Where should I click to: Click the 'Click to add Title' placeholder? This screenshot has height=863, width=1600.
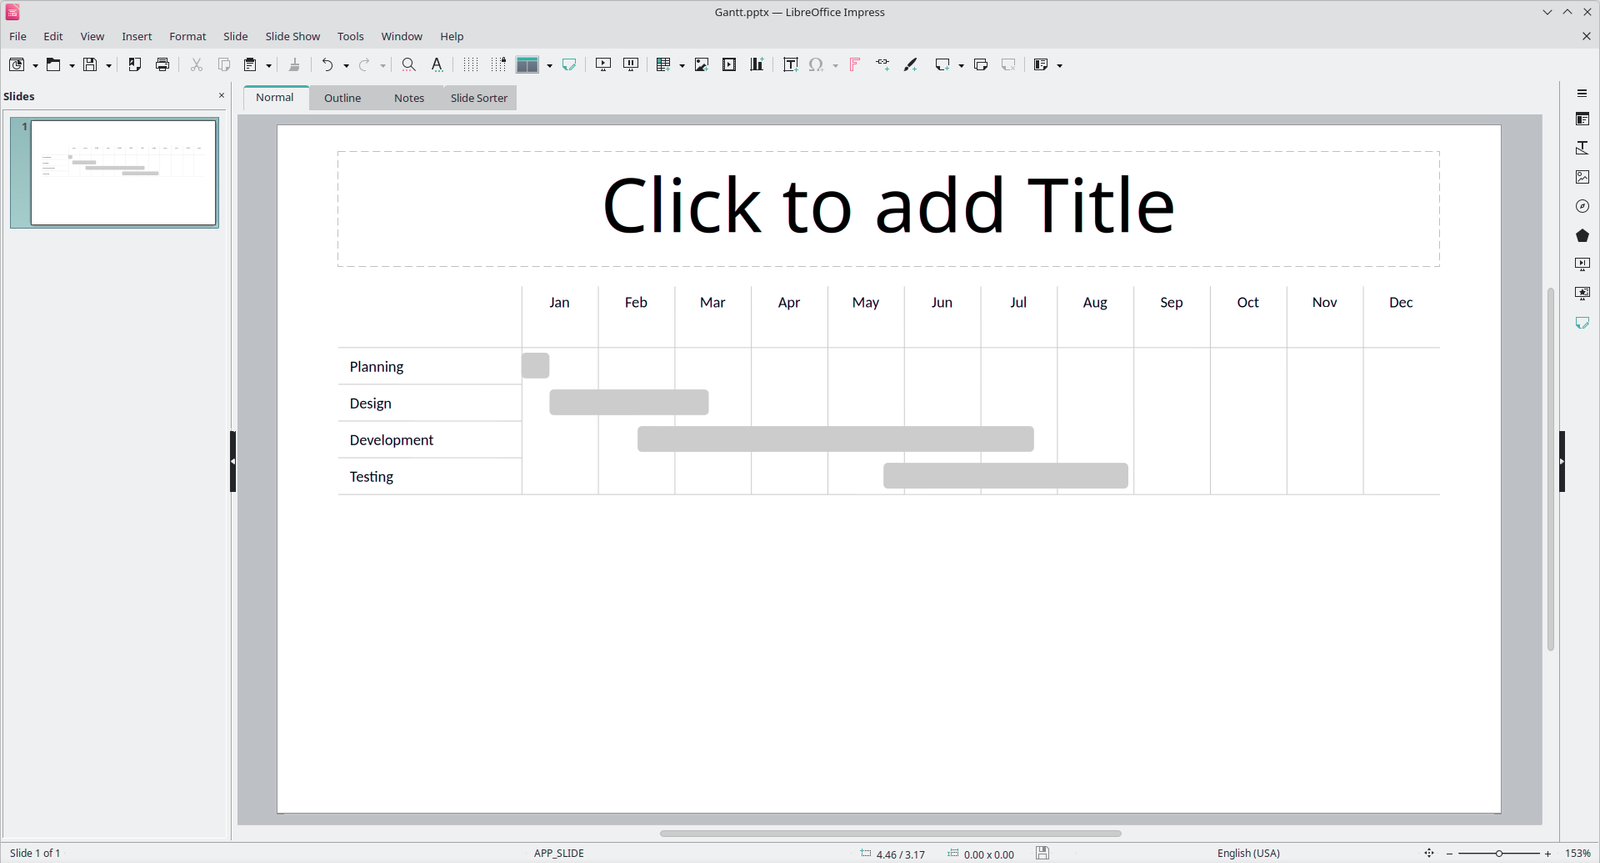888,208
